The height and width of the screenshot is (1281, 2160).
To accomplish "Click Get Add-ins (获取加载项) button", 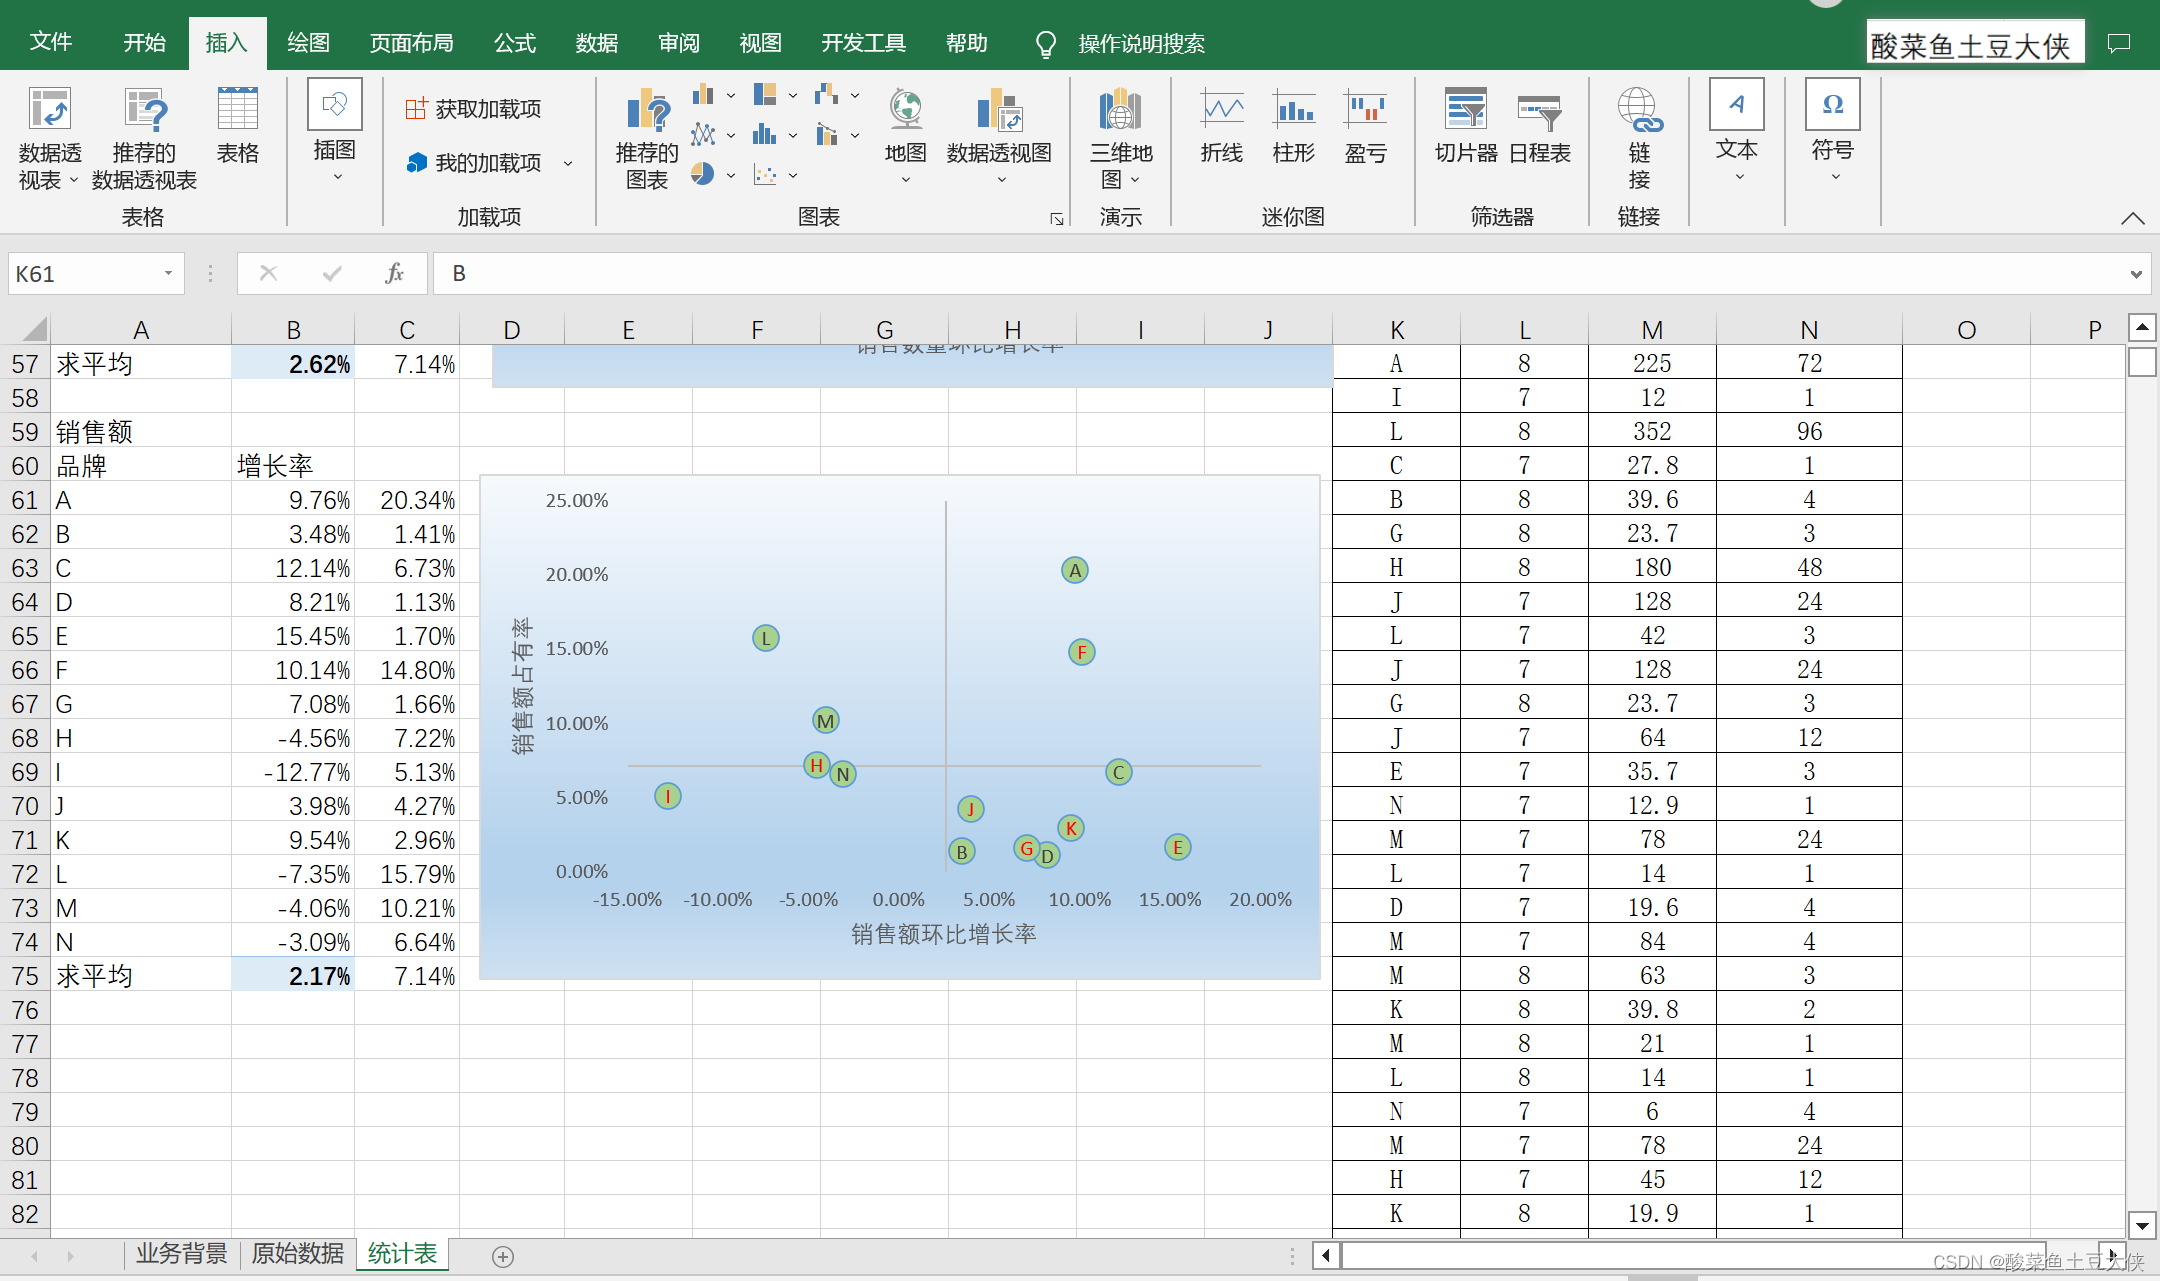I will coord(474,109).
